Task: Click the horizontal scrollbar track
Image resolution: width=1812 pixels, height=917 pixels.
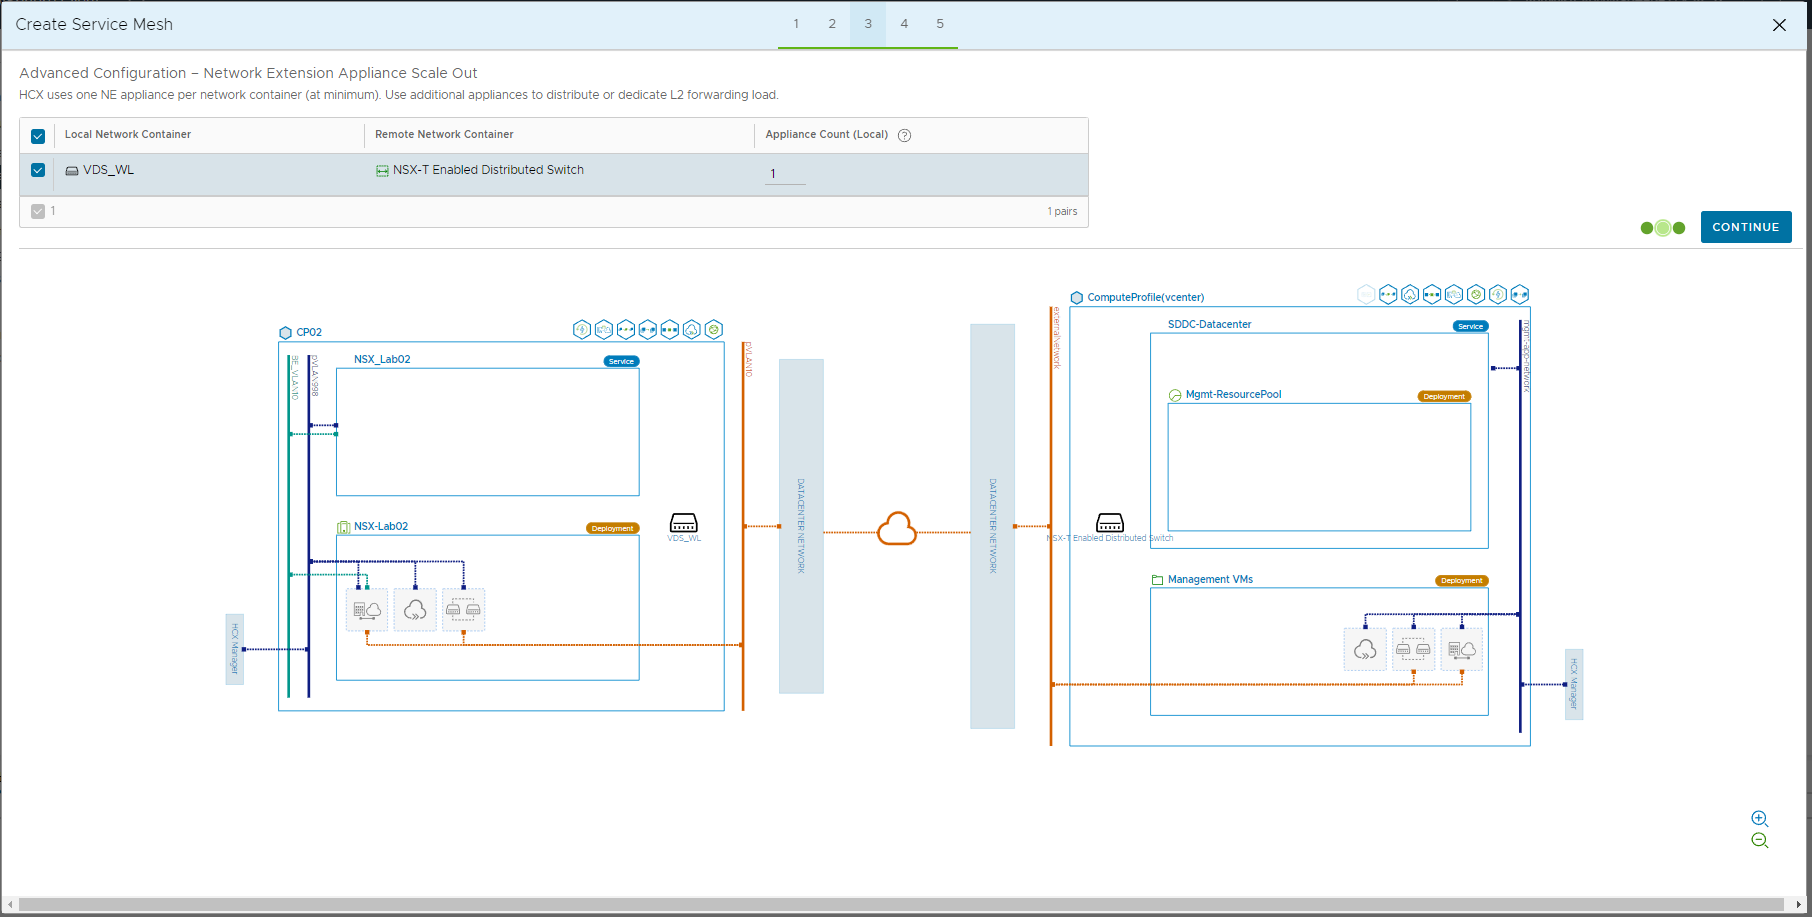Action: click(x=902, y=905)
